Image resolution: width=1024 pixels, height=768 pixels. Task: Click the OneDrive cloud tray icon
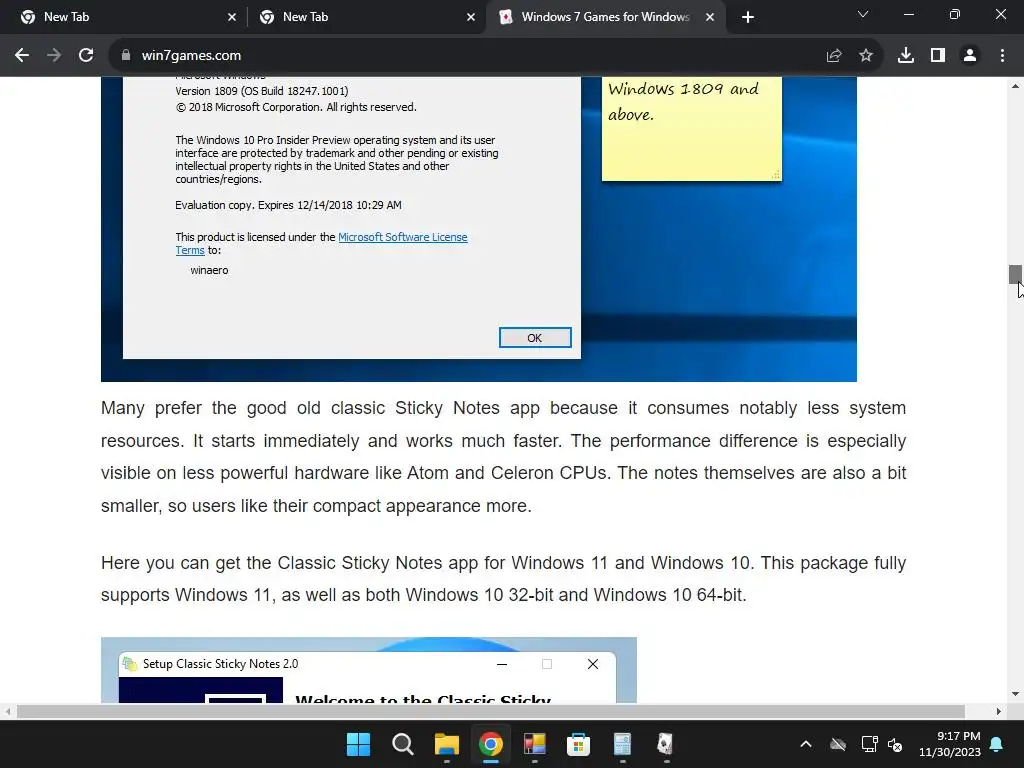pos(838,744)
